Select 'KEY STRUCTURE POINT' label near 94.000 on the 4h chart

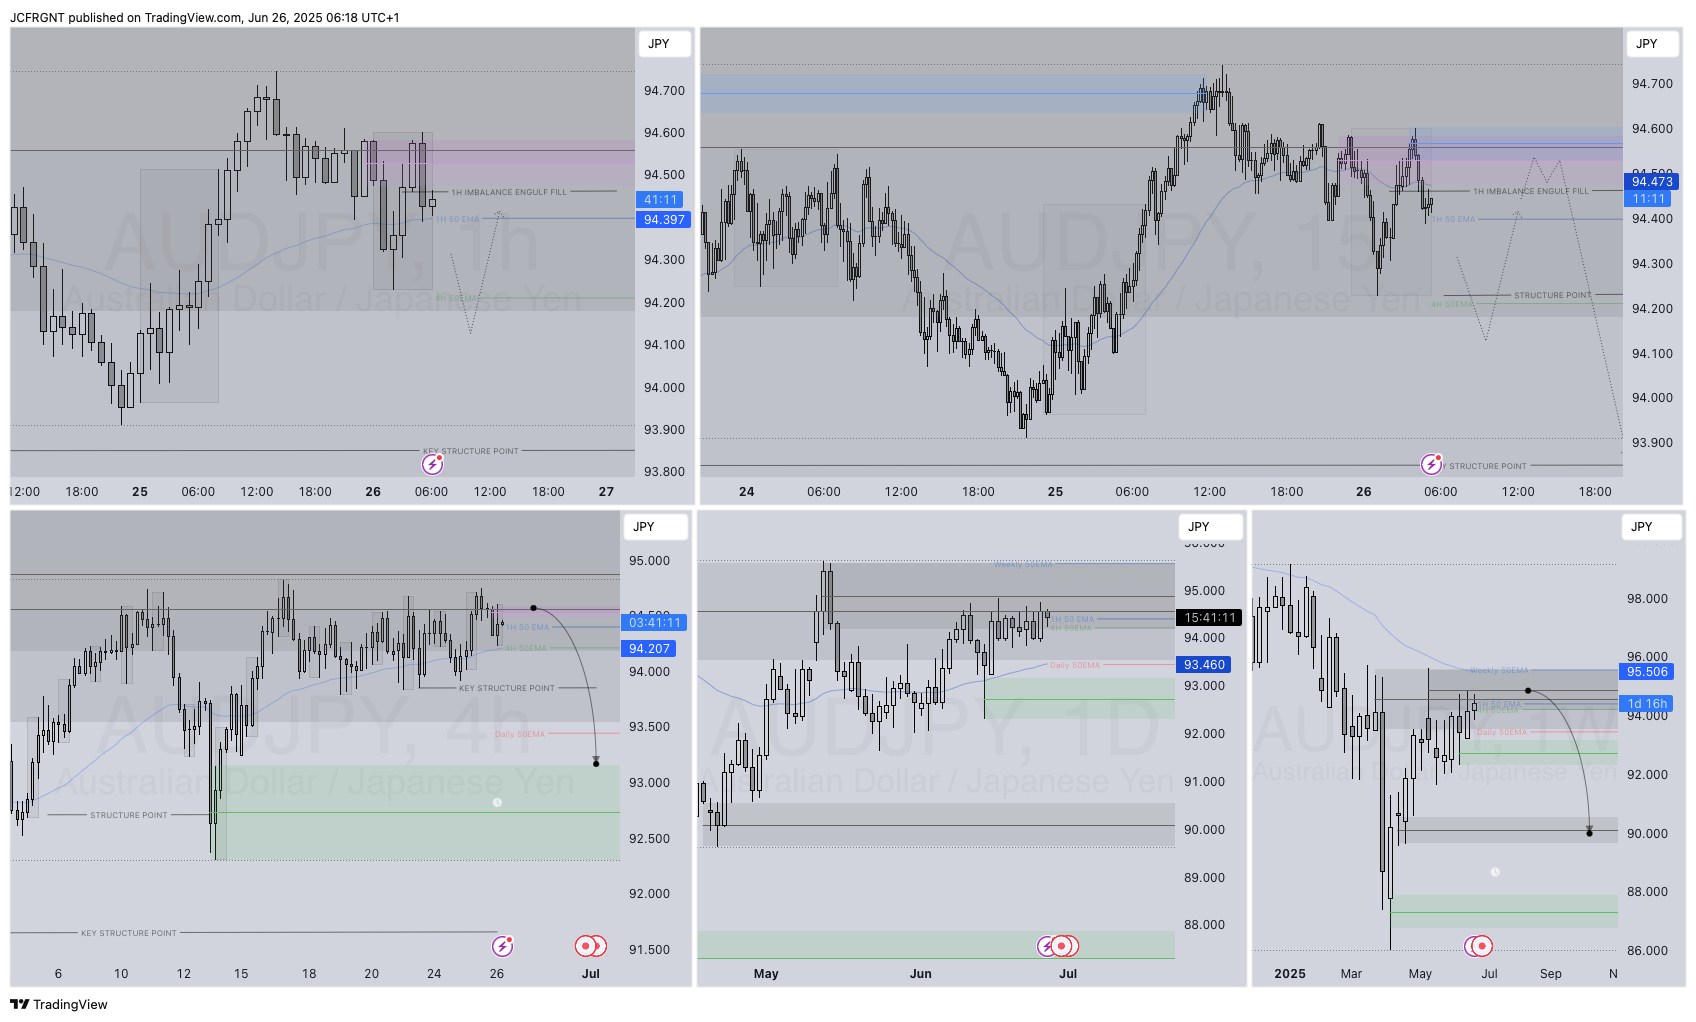coord(506,688)
